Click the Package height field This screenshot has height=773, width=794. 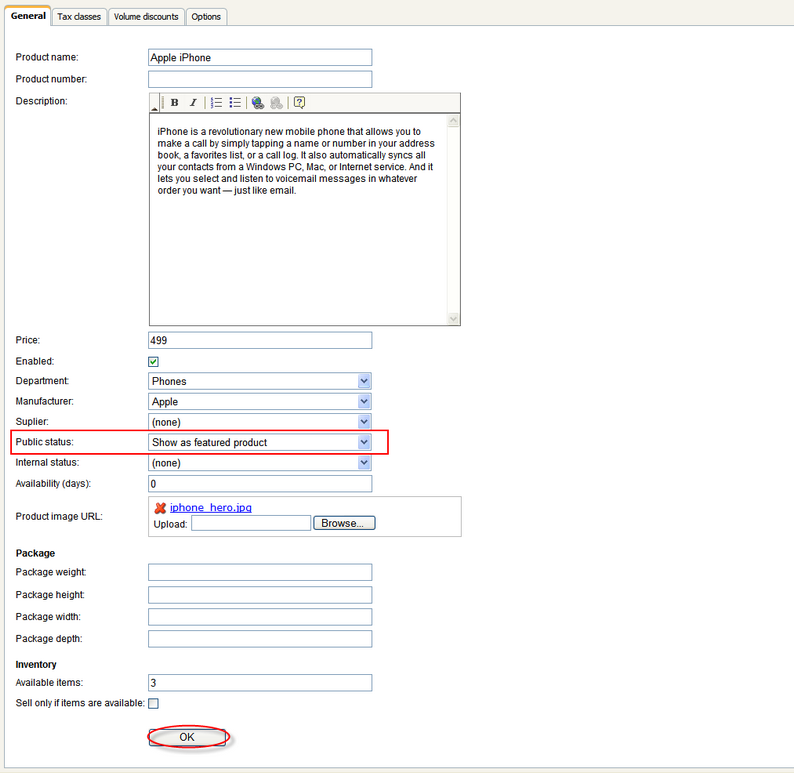point(260,595)
